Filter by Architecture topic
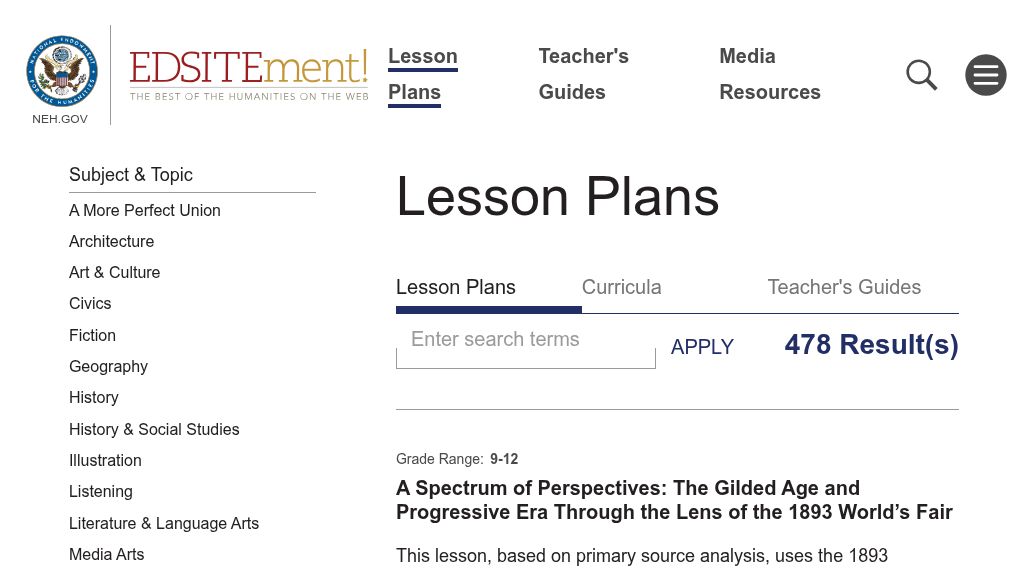 pyautogui.click(x=112, y=241)
